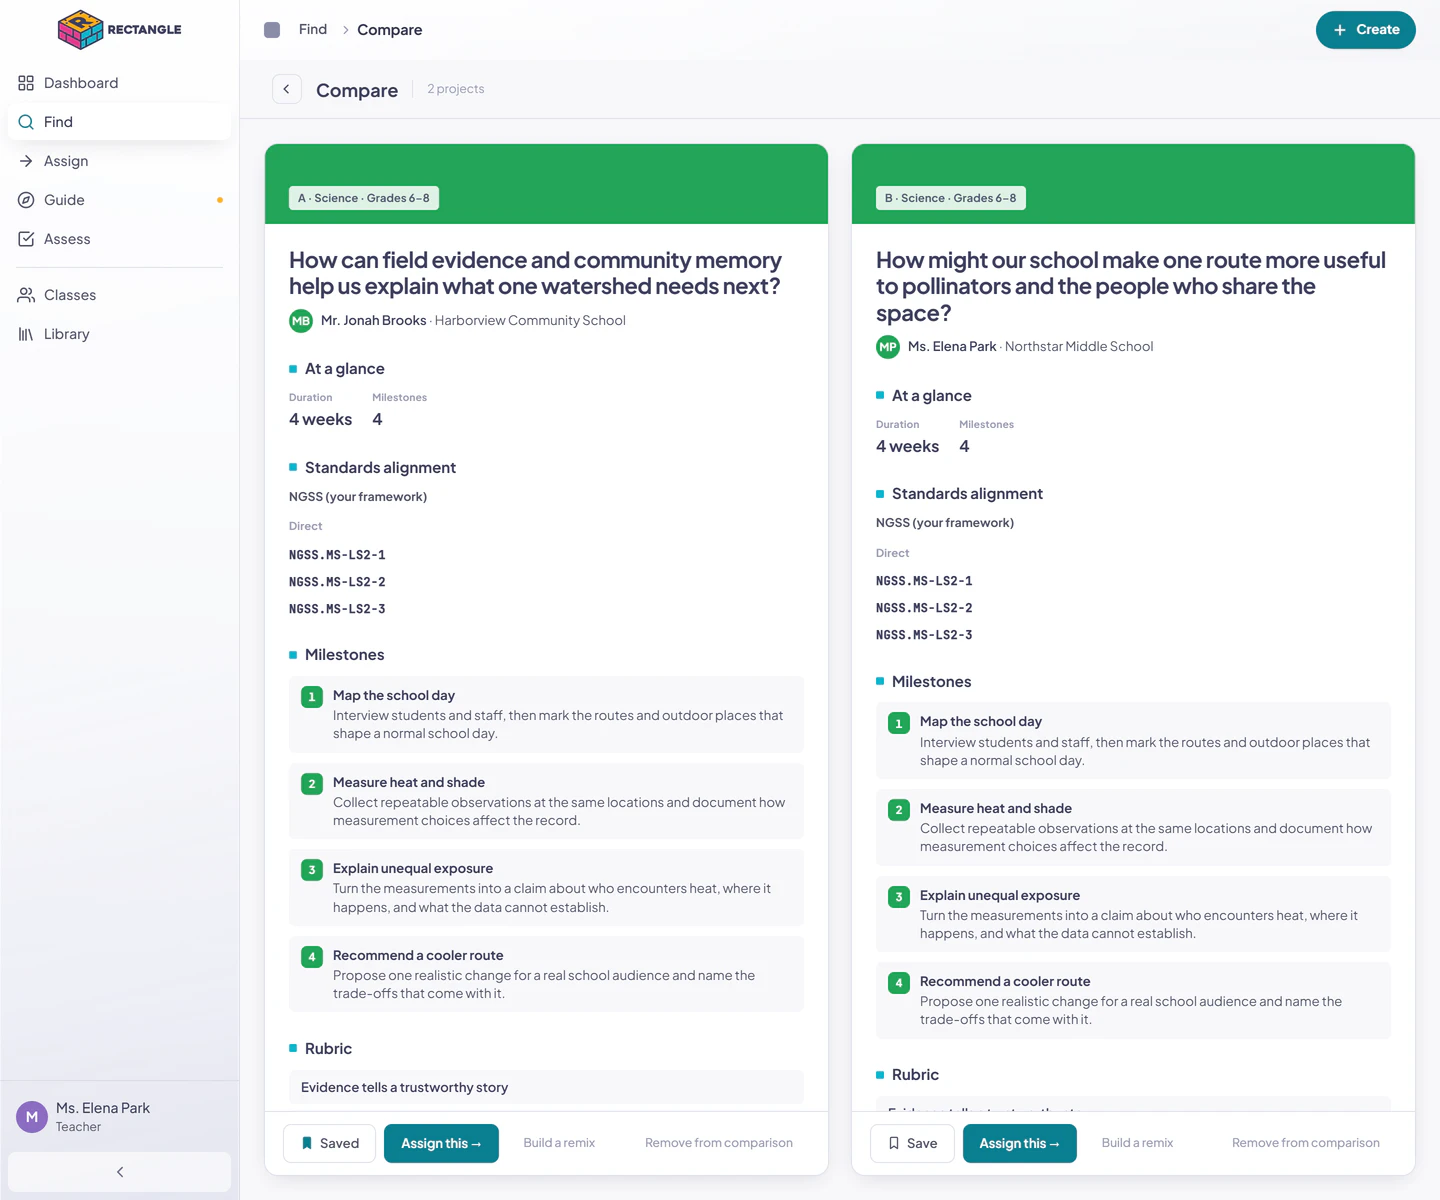Click NGSS.MS-LS2-1 standard in project A

click(337, 555)
